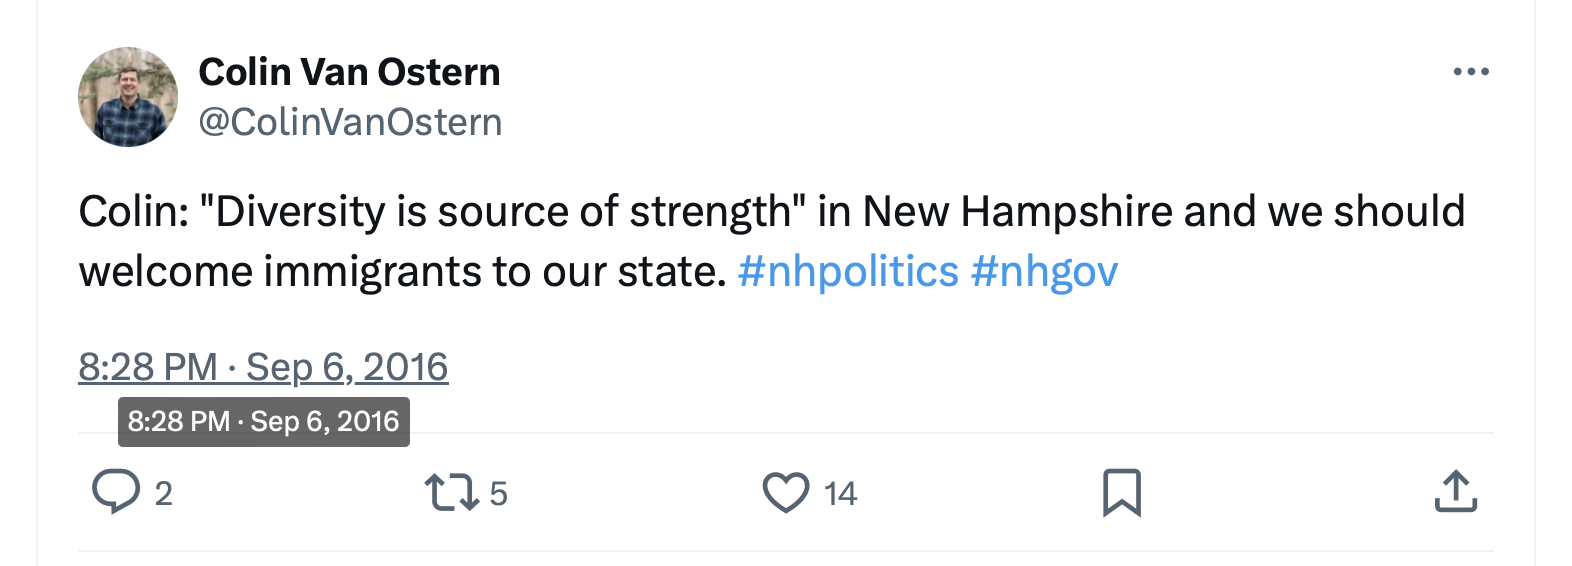The height and width of the screenshot is (566, 1572).
Task: Click the reply count showing 2
Action: pyautogui.click(x=164, y=493)
